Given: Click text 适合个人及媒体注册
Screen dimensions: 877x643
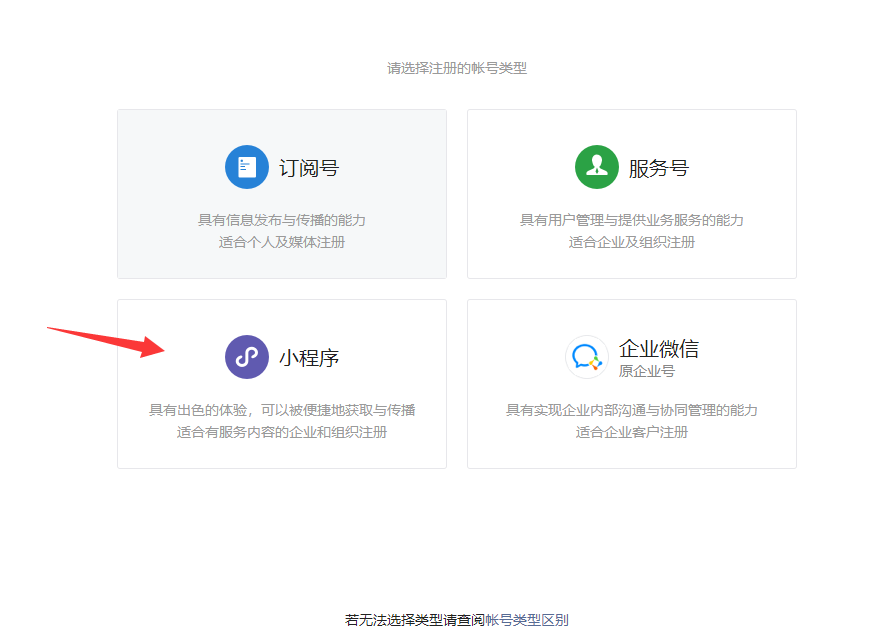Looking at the screenshot, I should [282, 242].
